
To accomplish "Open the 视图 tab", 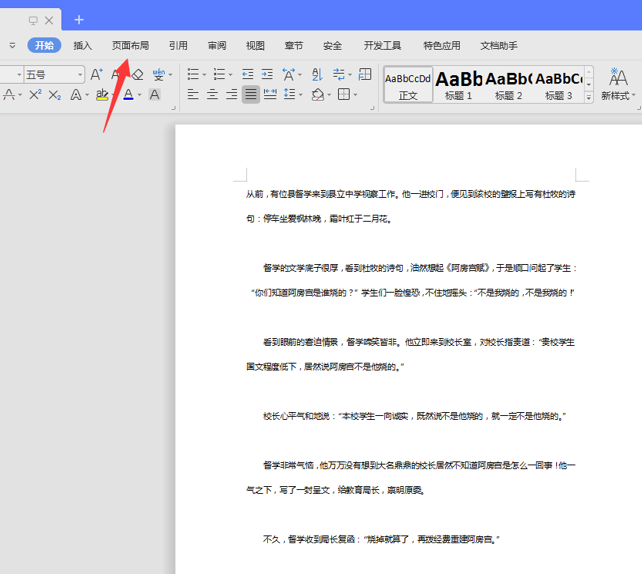I will 255,45.
